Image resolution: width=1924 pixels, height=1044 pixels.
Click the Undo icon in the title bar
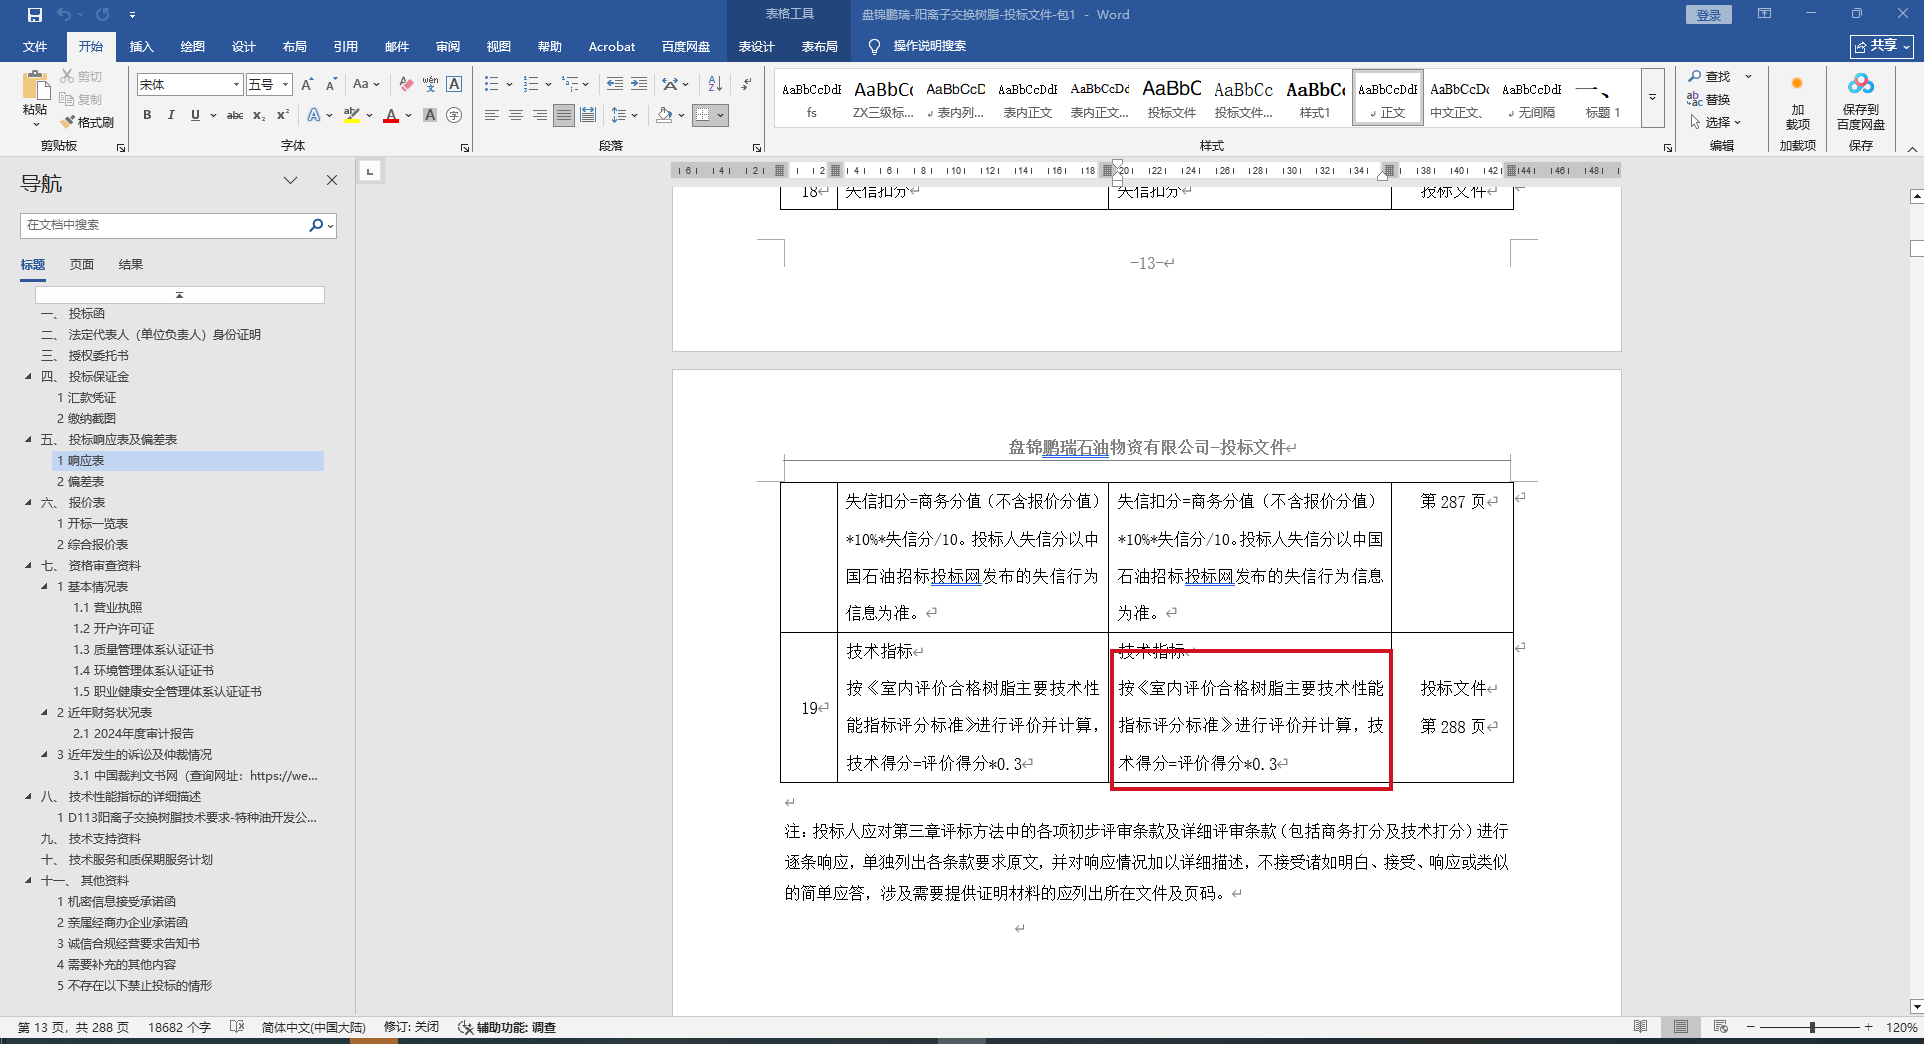tap(65, 15)
